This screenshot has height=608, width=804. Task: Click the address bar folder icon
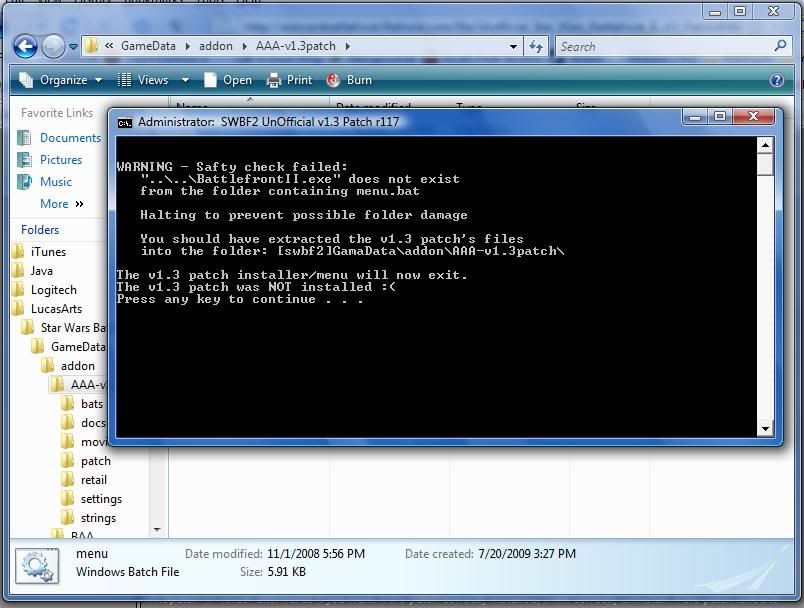click(91, 46)
